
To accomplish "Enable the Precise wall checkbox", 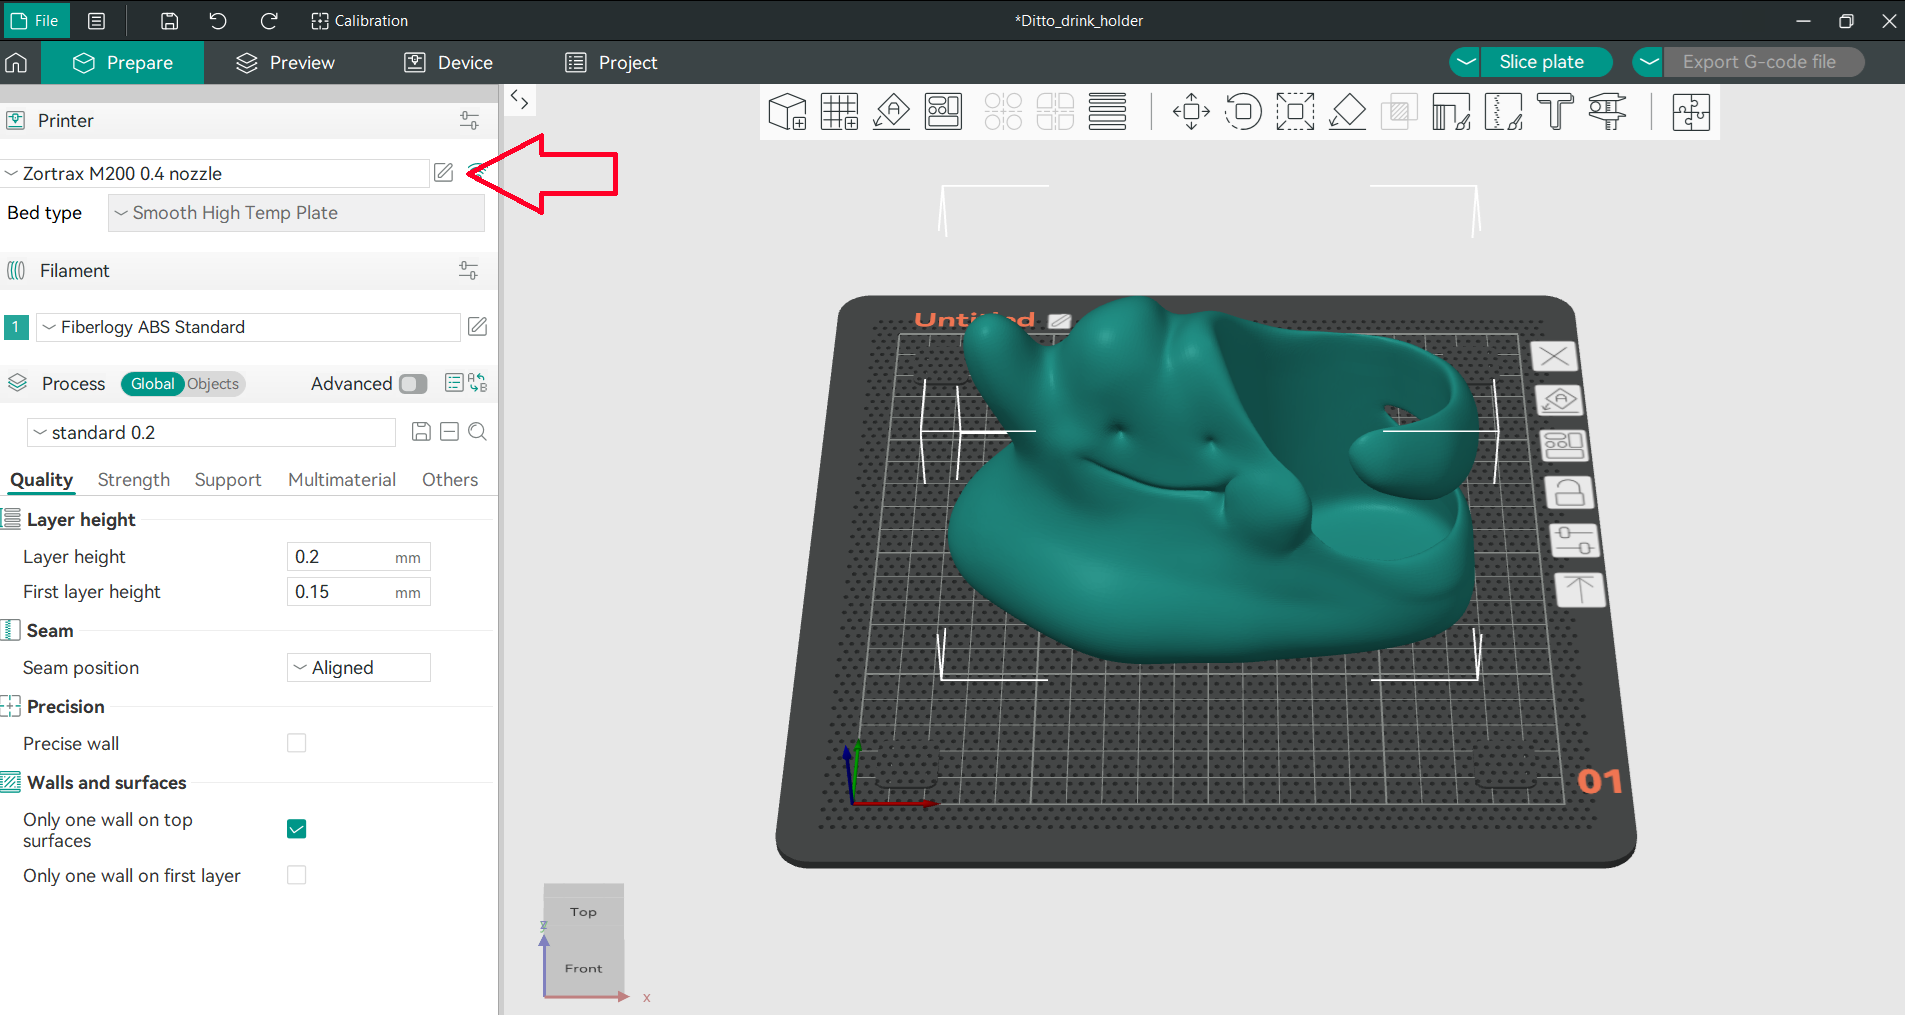I will [x=296, y=743].
